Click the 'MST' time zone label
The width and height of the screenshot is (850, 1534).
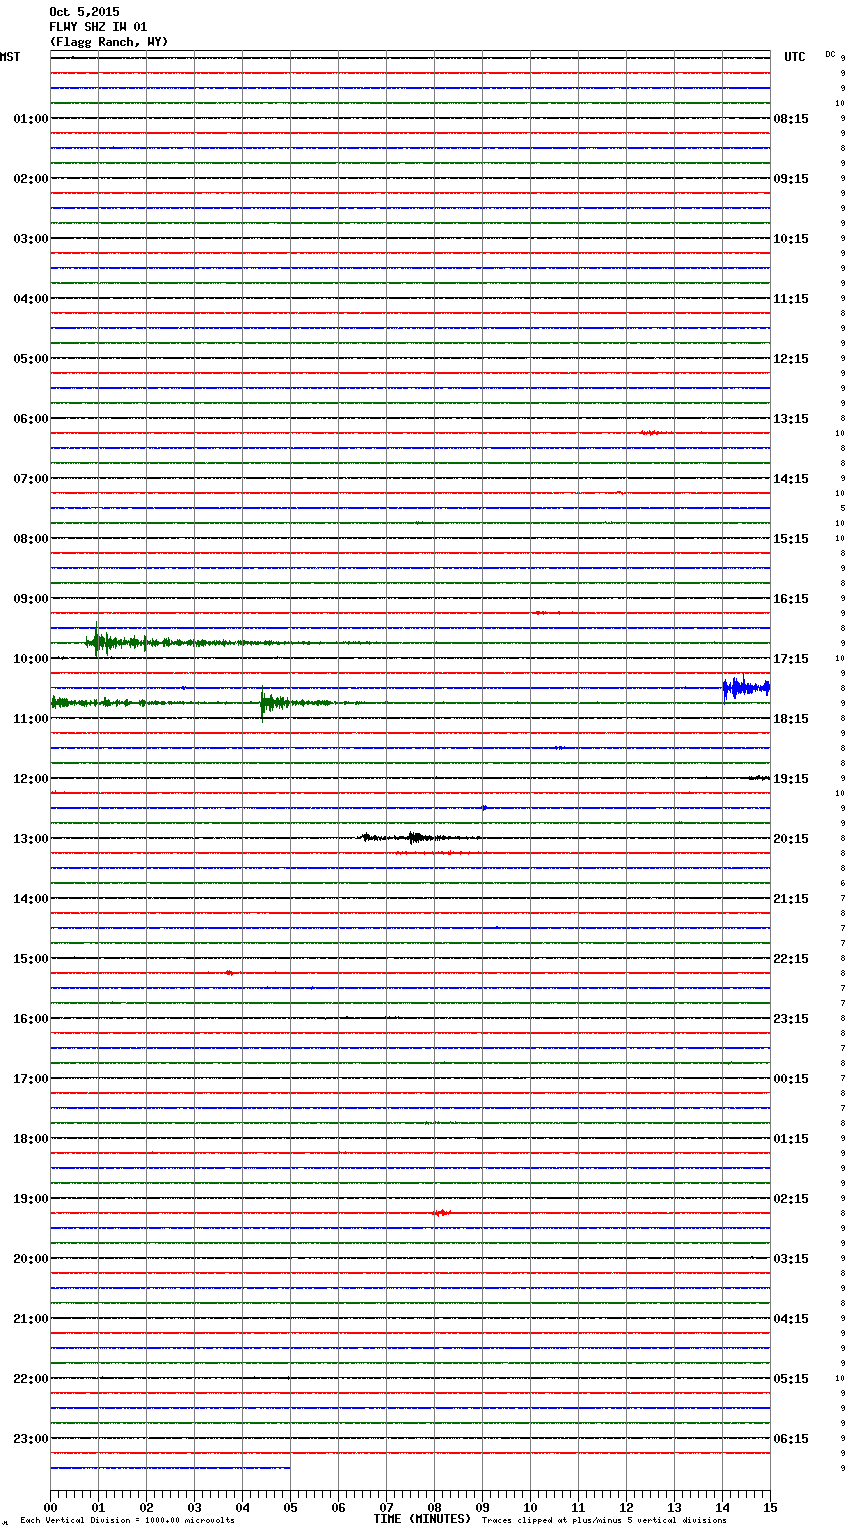(x=10, y=57)
